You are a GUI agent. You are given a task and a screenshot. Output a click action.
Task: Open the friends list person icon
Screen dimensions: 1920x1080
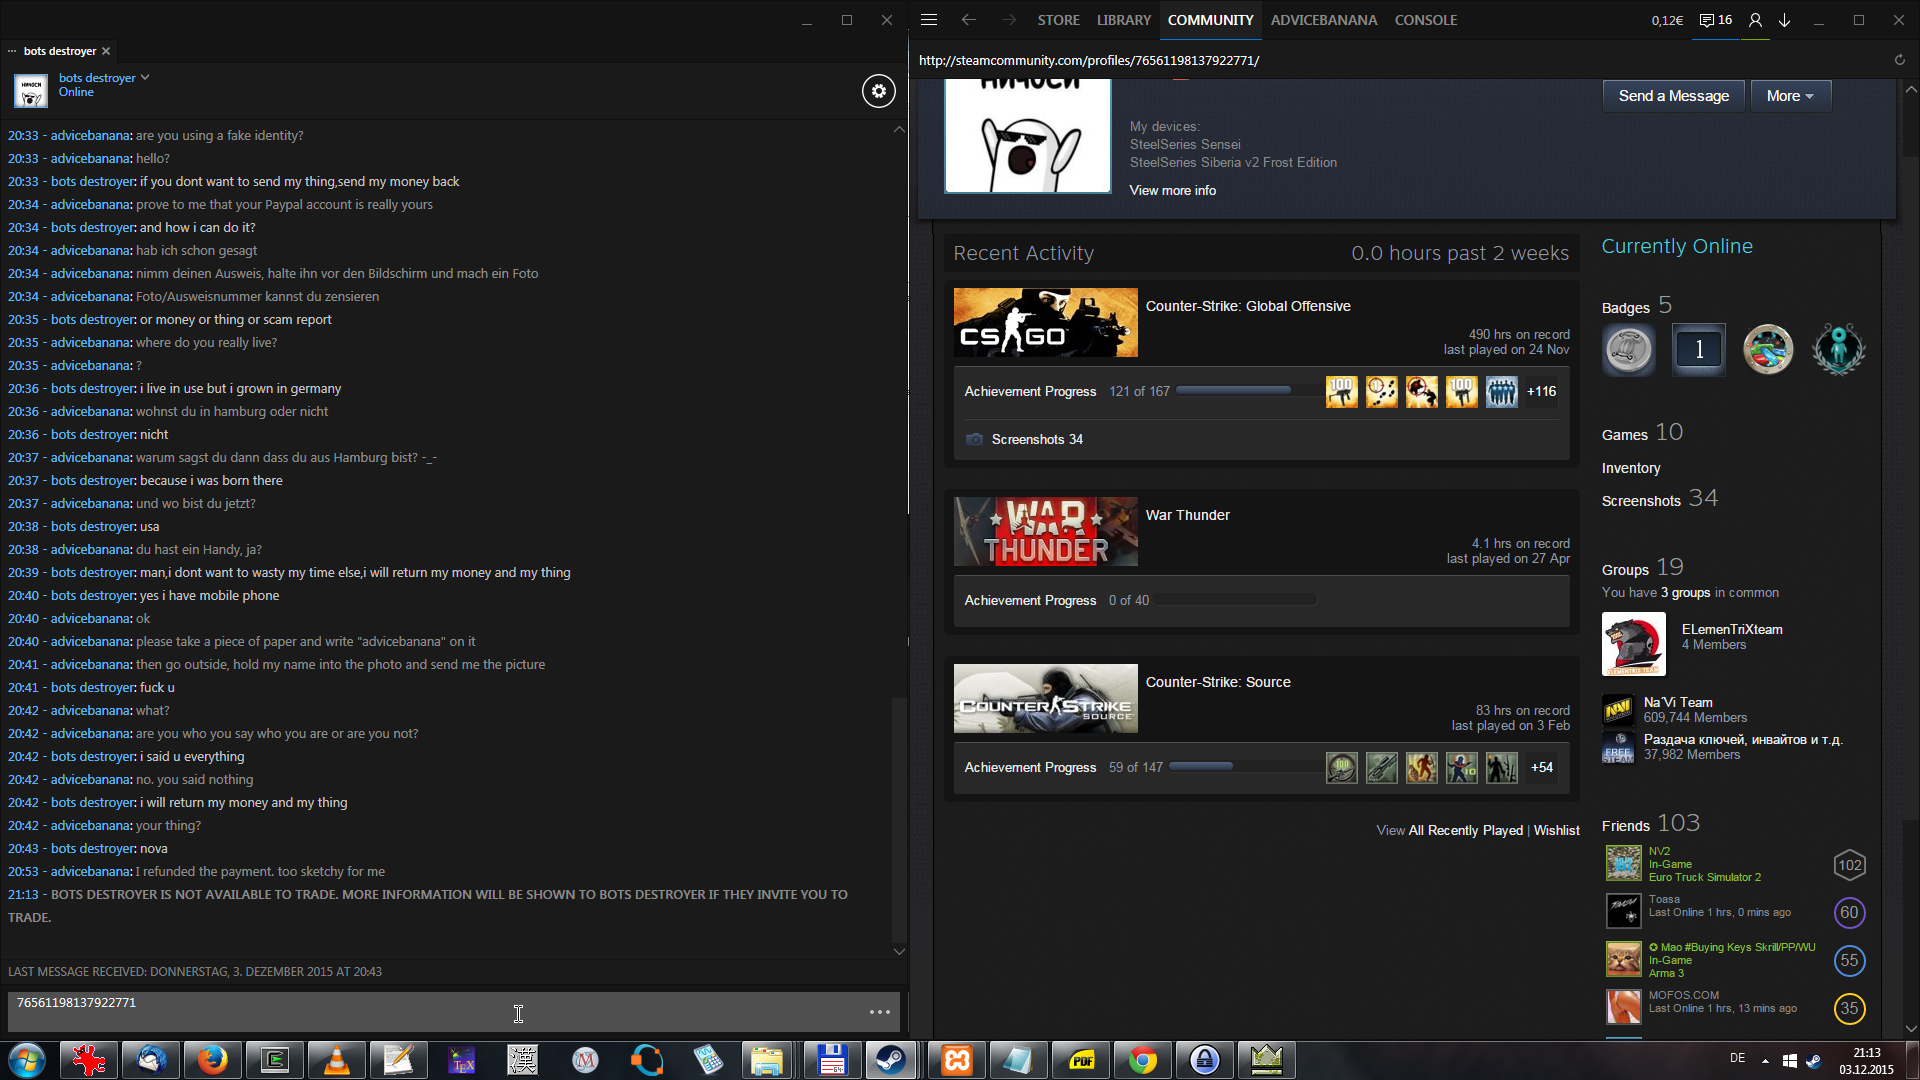[1754, 20]
